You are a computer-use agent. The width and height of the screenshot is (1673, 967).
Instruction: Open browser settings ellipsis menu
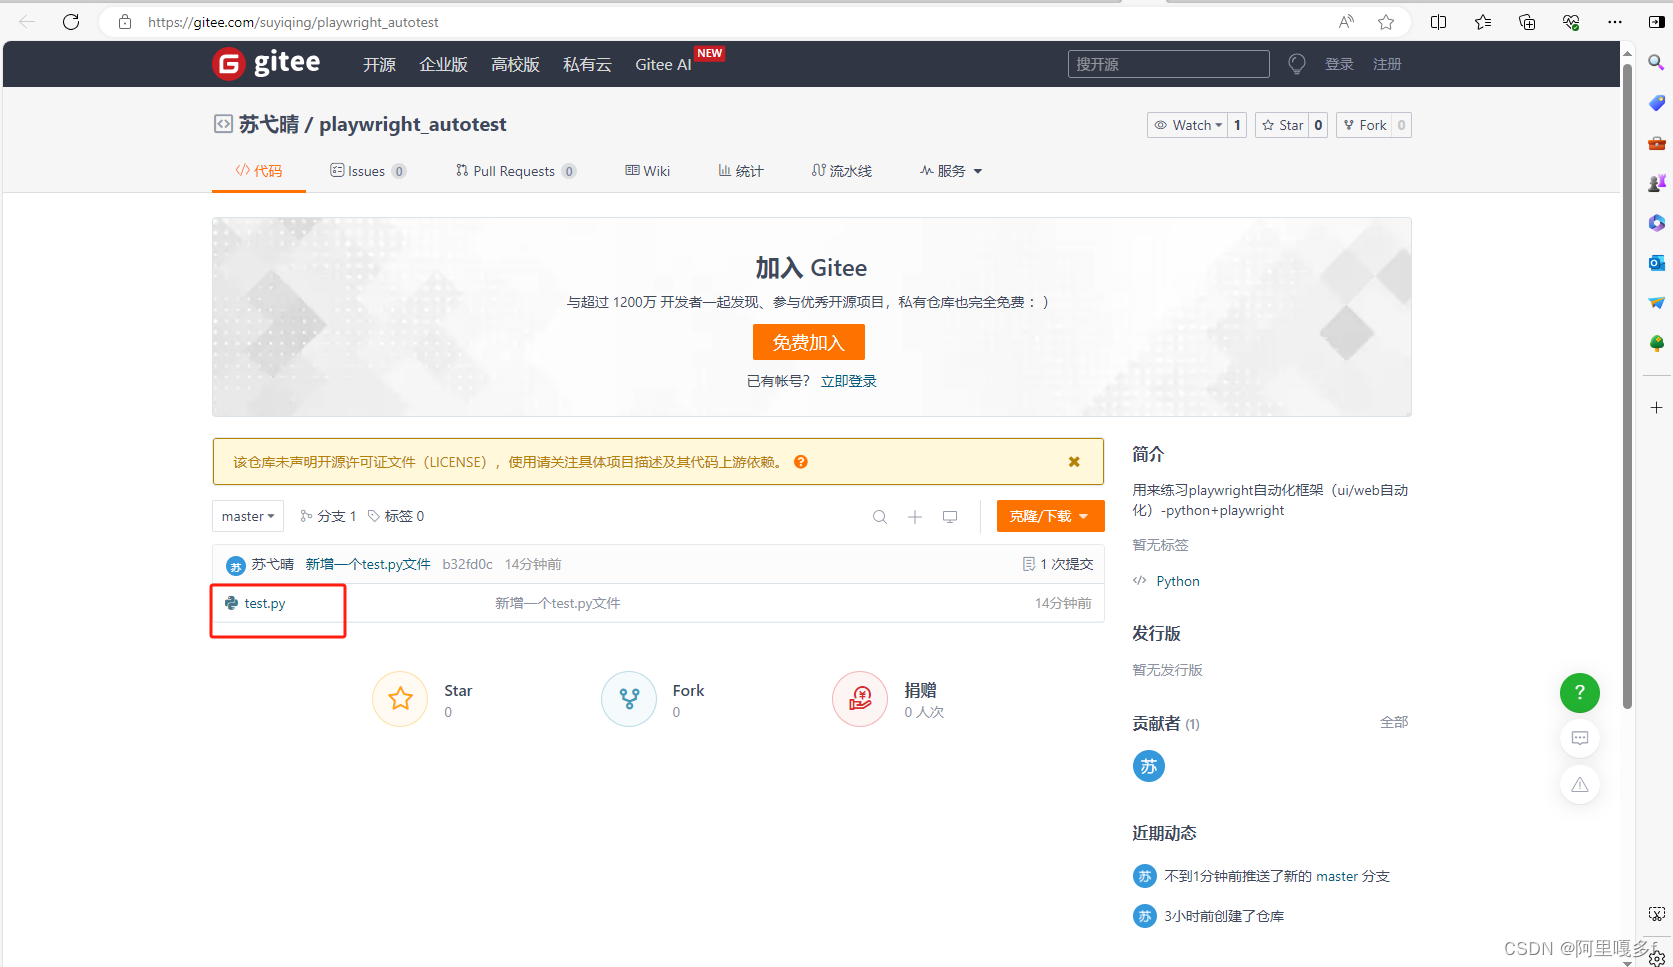pos(1615,22)
